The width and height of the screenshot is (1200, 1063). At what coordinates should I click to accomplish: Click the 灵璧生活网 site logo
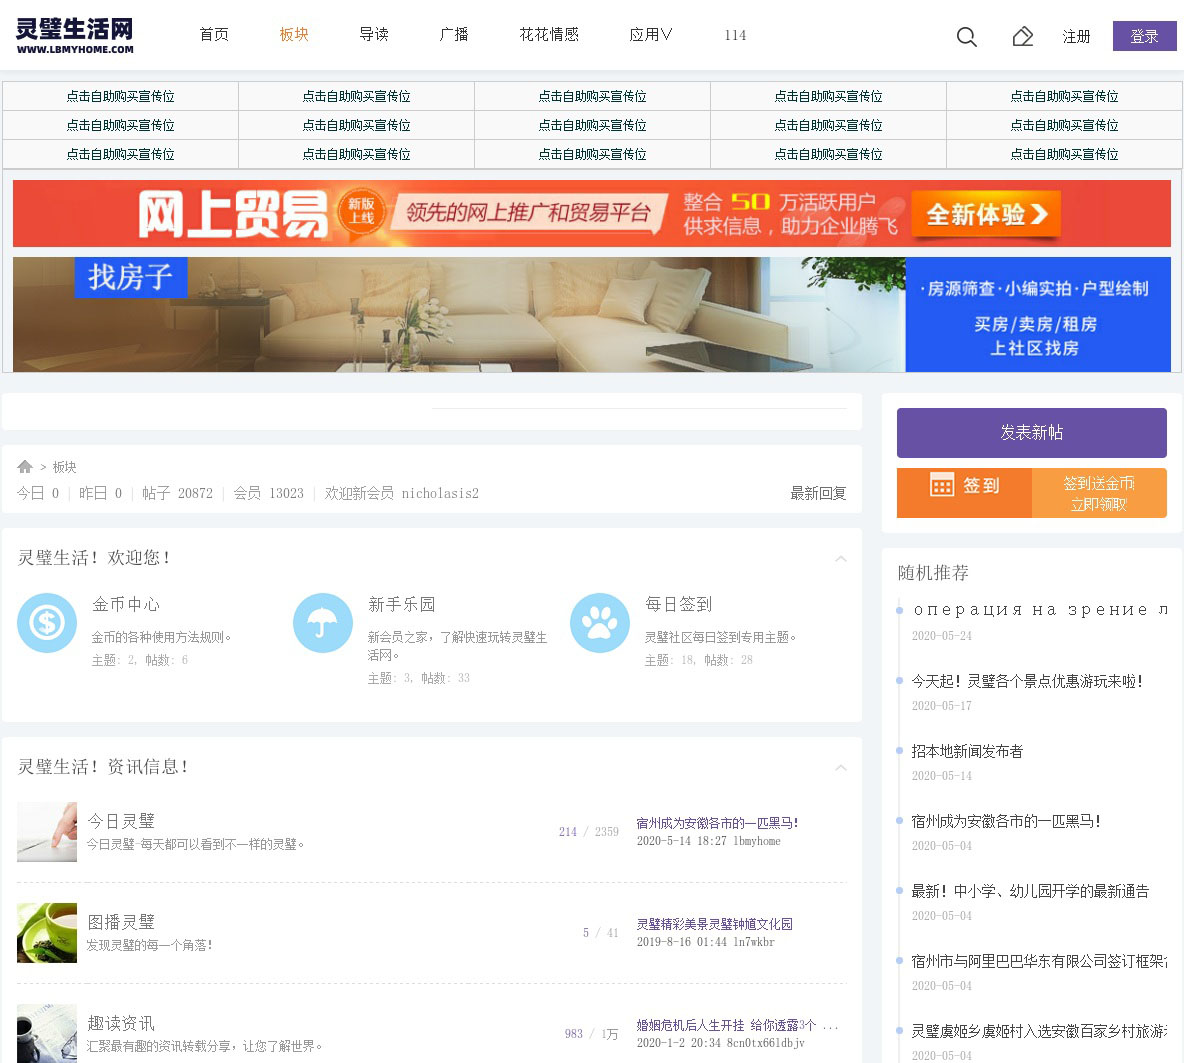(x=75, y=35)
